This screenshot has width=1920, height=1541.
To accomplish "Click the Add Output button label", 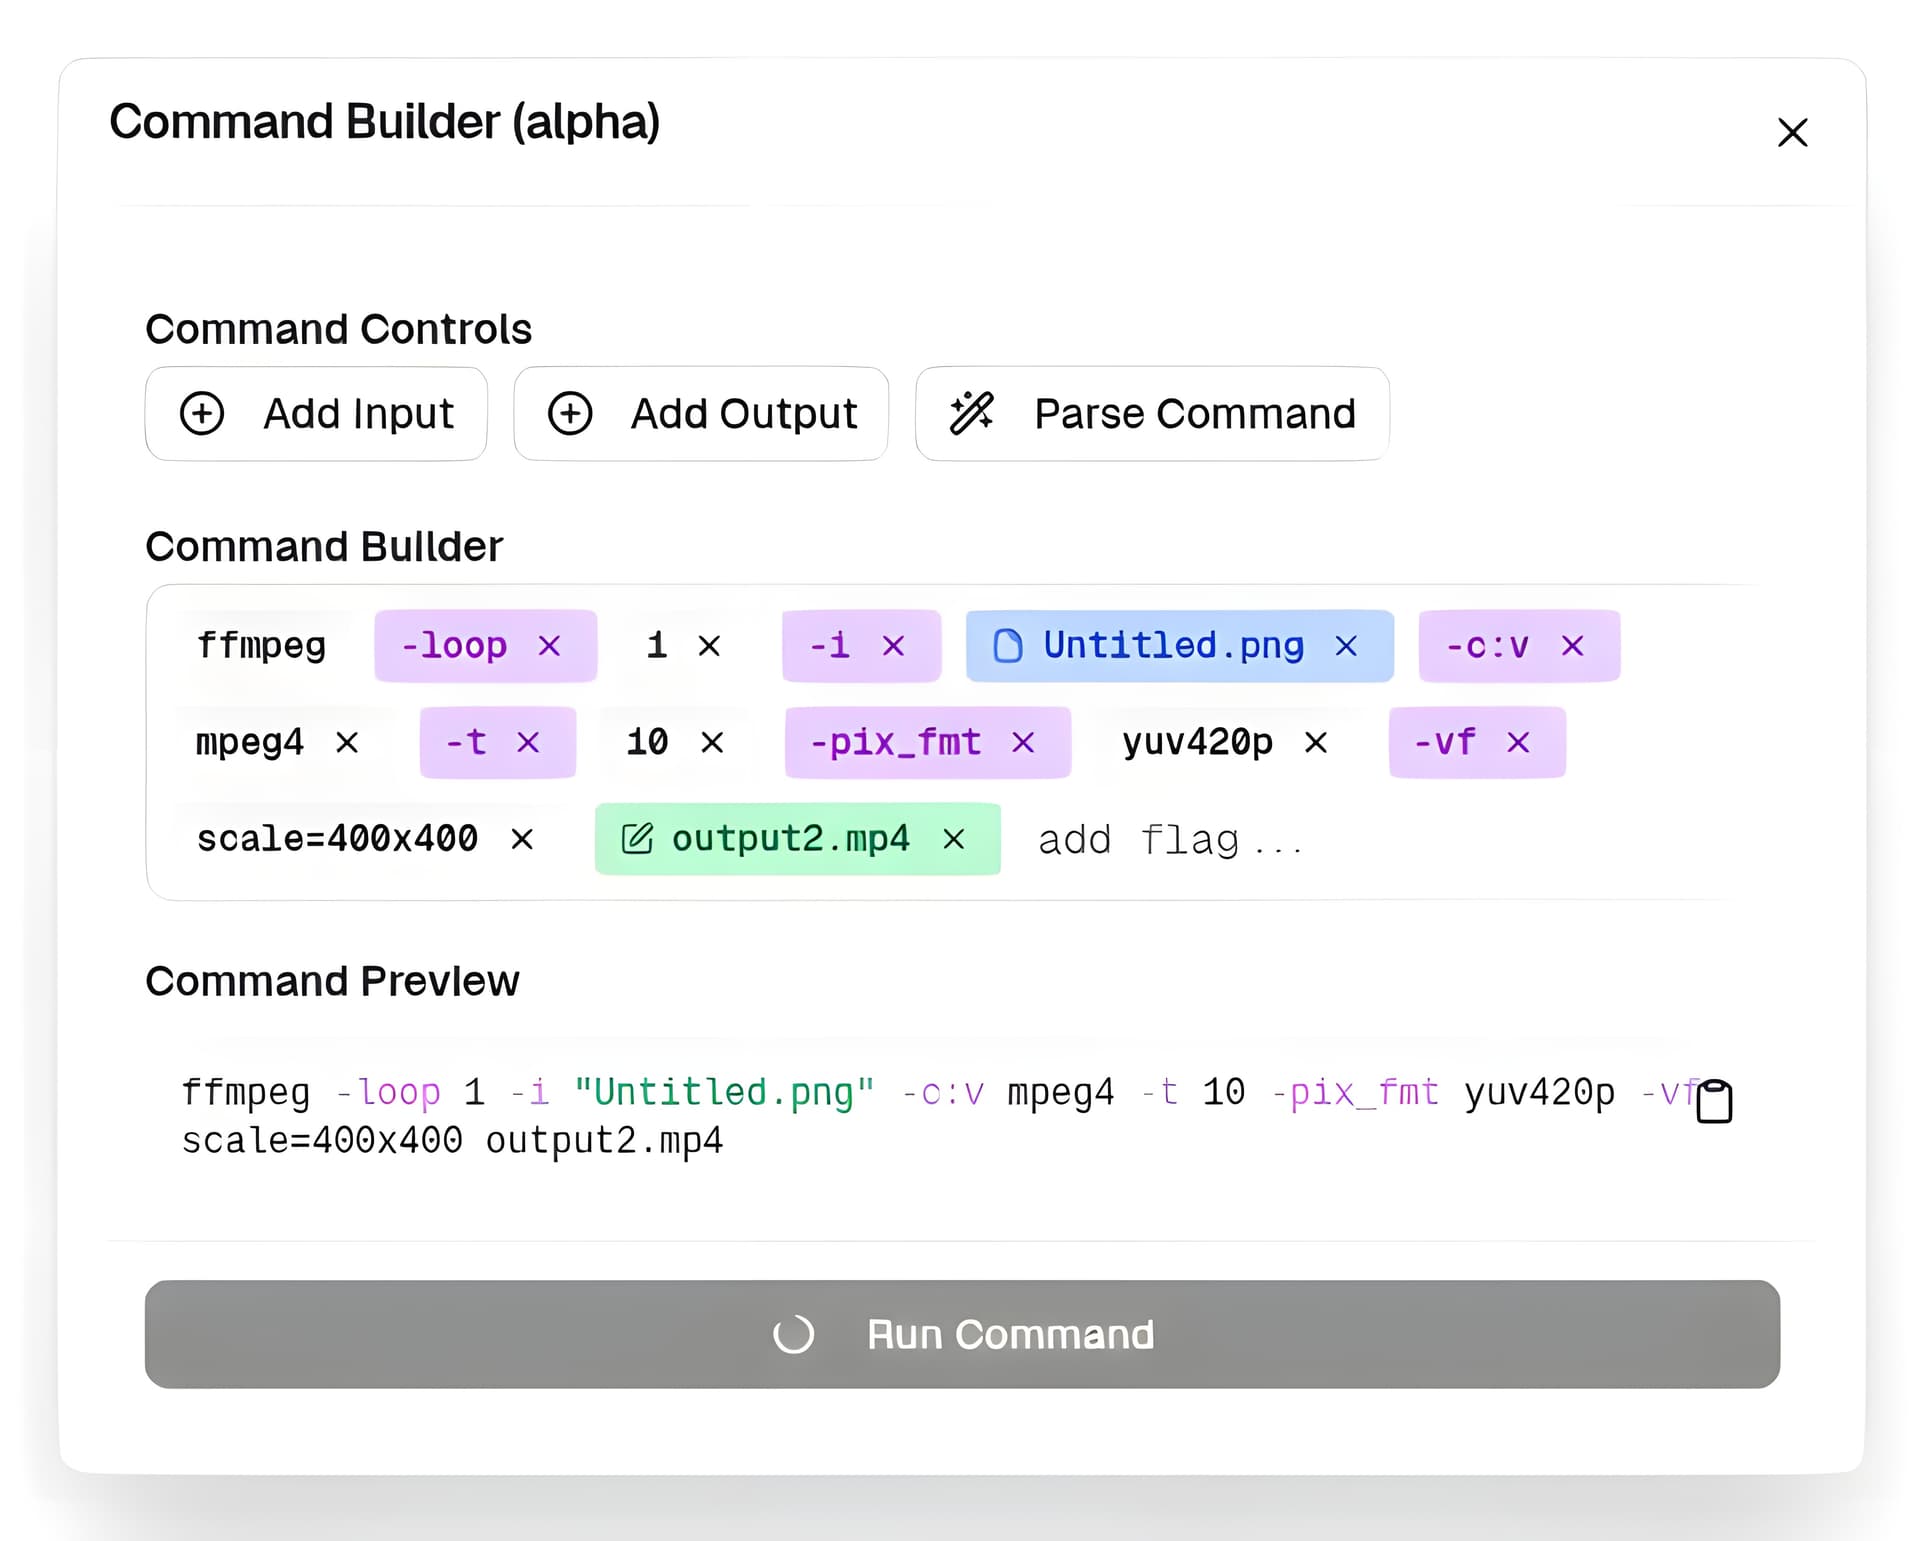I will point(743,413).
